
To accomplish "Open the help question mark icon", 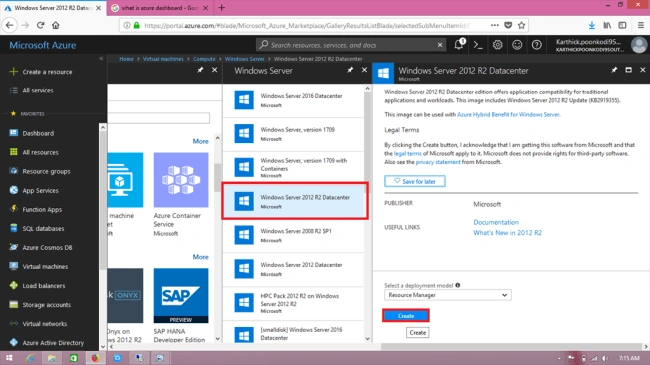I will click(x=536, y=45).
